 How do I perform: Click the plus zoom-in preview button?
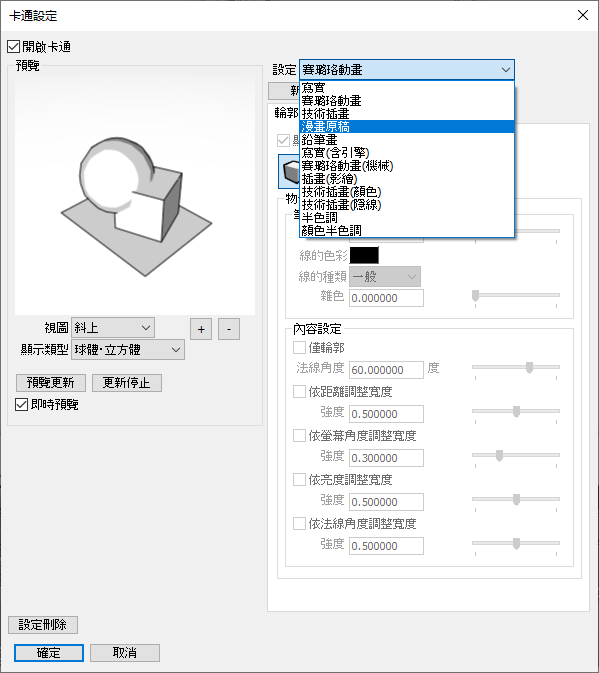click(201, 329)
